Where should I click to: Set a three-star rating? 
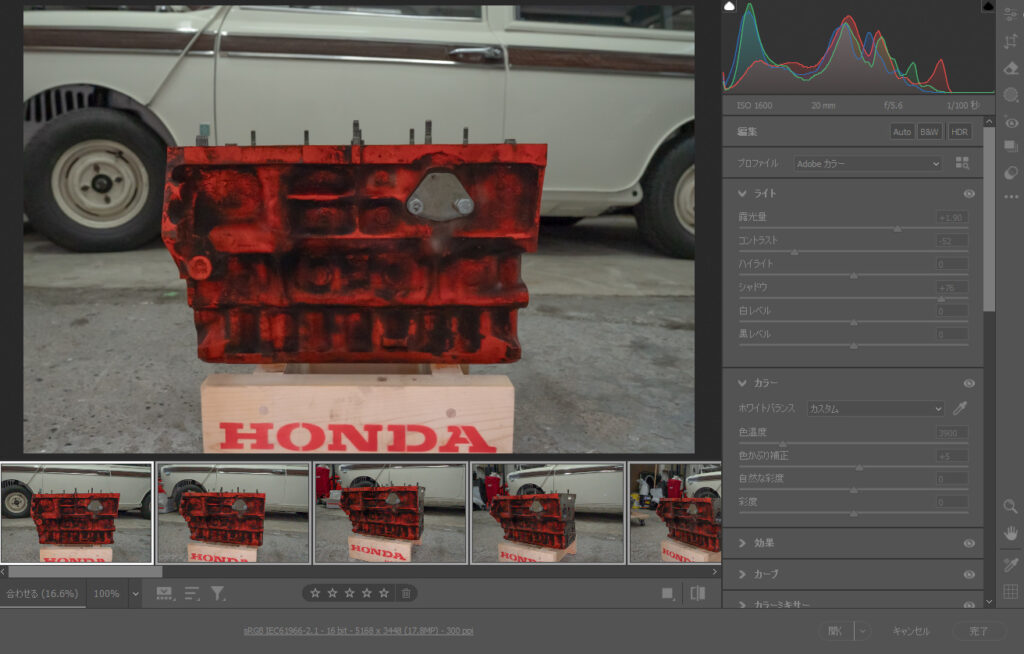click(349, 593)
